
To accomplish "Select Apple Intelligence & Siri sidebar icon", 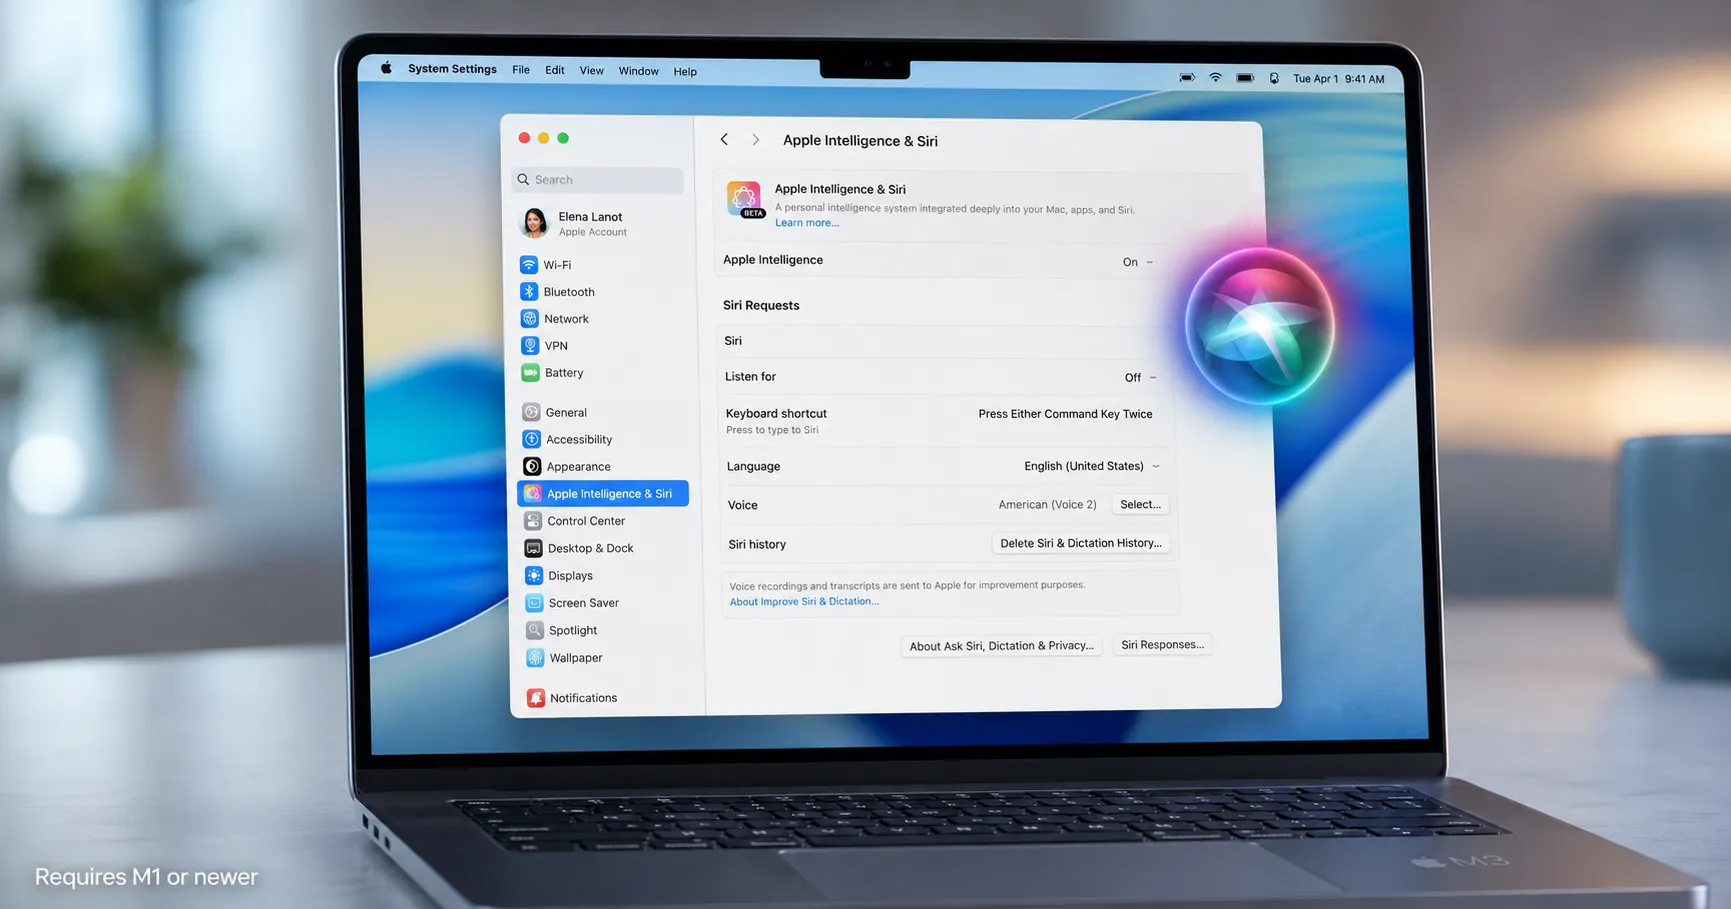I will pos(532,494).
